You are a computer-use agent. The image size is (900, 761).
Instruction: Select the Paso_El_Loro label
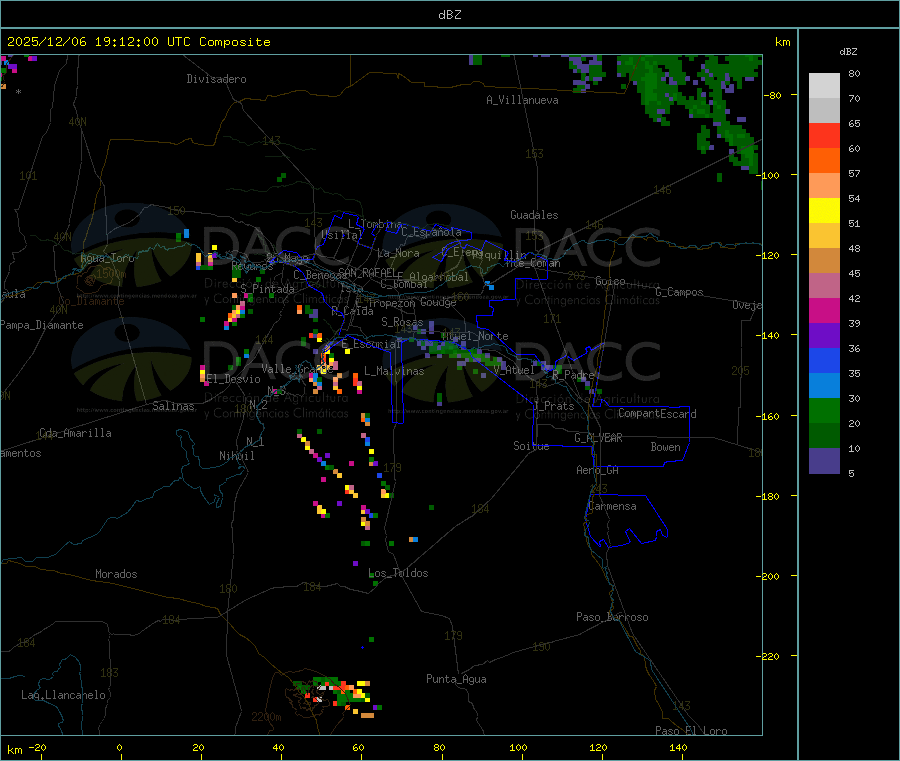pyautogui.click(x=691, y=731)
